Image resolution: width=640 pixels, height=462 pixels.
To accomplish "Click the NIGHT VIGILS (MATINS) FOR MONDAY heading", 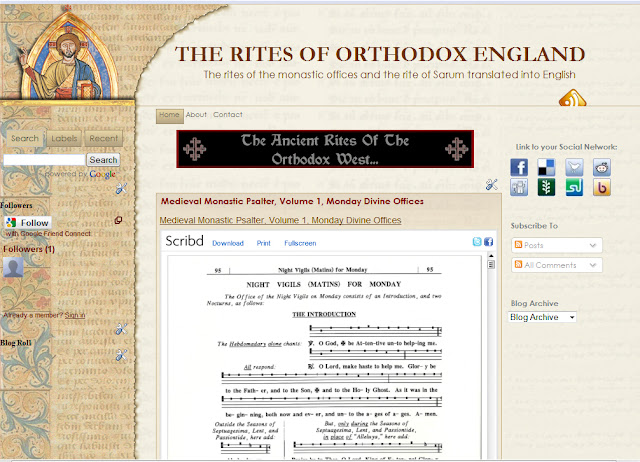I will (324, 284).
